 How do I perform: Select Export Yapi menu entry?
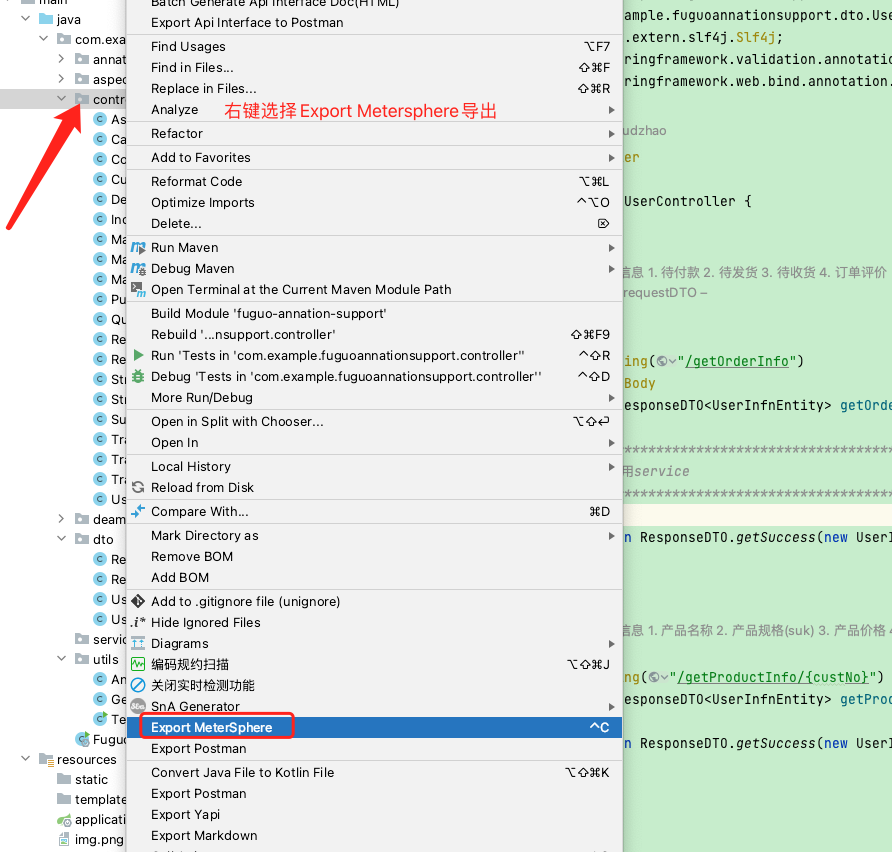pyautogui.click(x=374, y=814)
